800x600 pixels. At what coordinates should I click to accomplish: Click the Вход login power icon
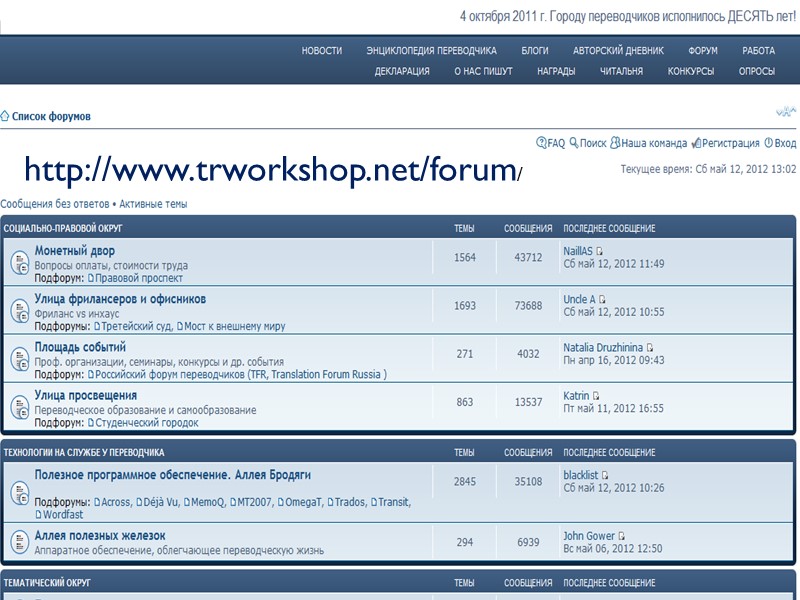click(768, 143)
